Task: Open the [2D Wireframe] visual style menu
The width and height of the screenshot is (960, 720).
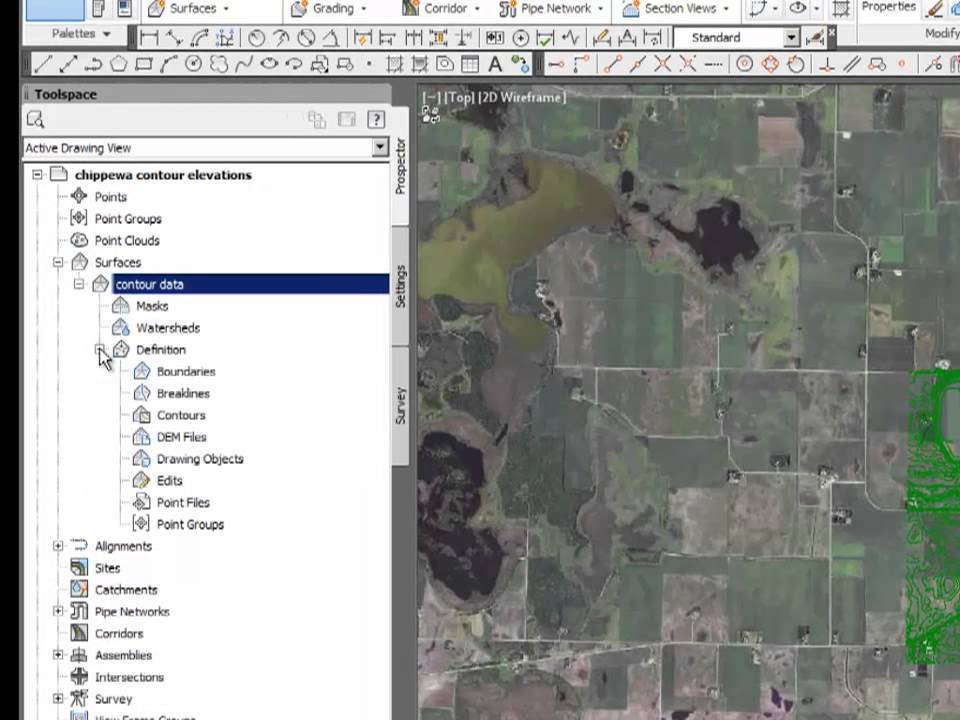Action: [522, 97]
